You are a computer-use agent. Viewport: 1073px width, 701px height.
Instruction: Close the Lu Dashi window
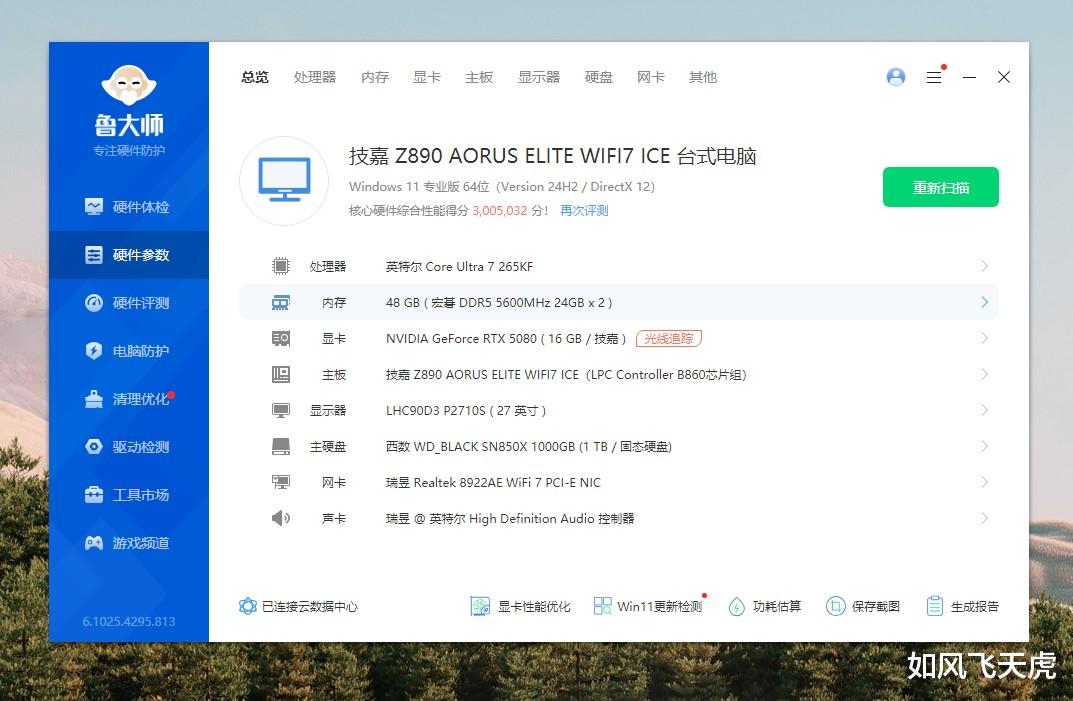pyautogui.click(x=1004, y=77)
